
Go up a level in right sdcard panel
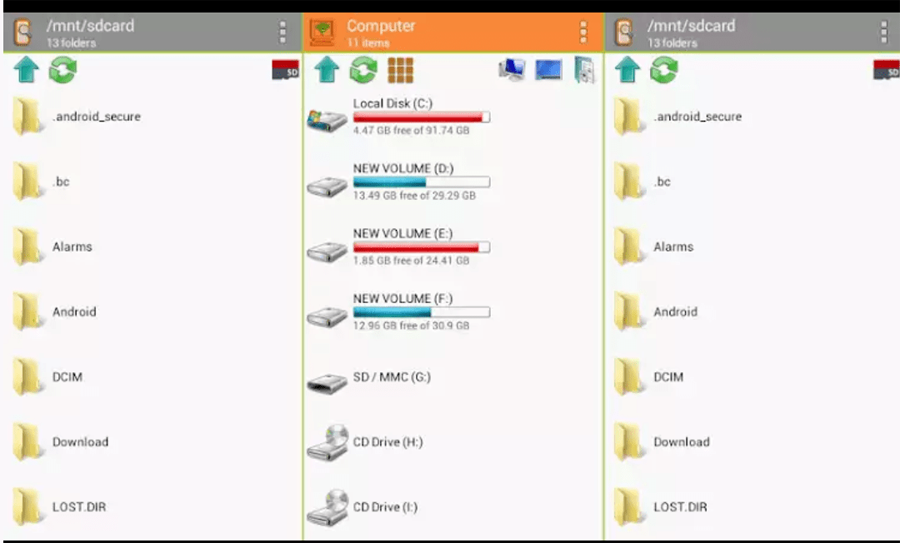click(x=627, y=70)
